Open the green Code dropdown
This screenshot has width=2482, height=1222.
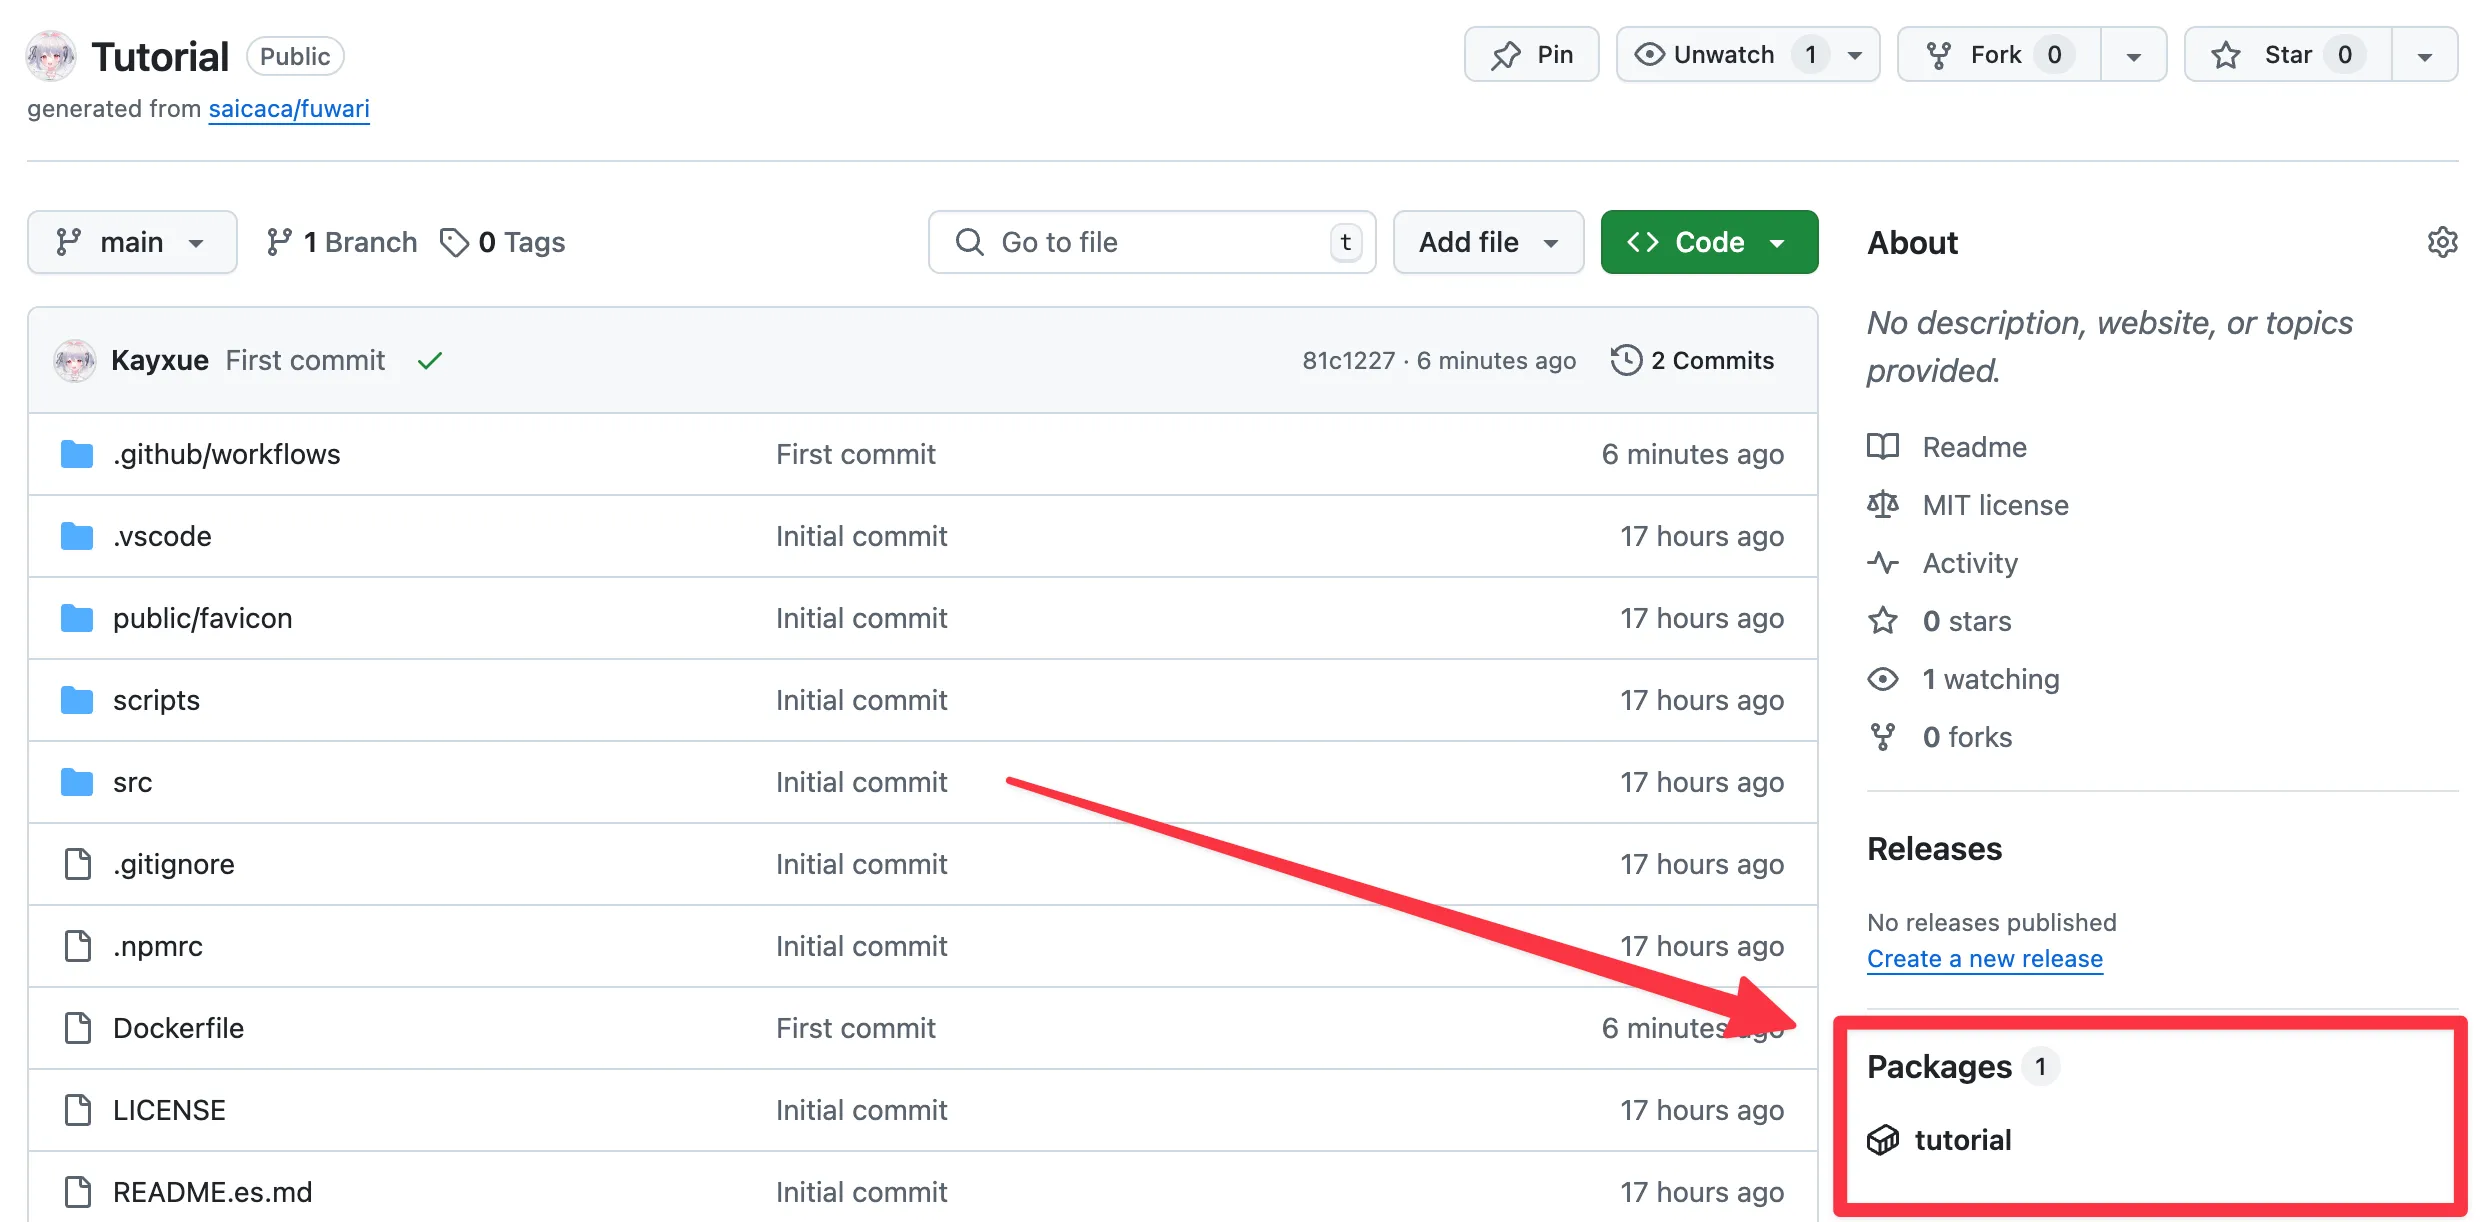click(x=1709, y=242)
